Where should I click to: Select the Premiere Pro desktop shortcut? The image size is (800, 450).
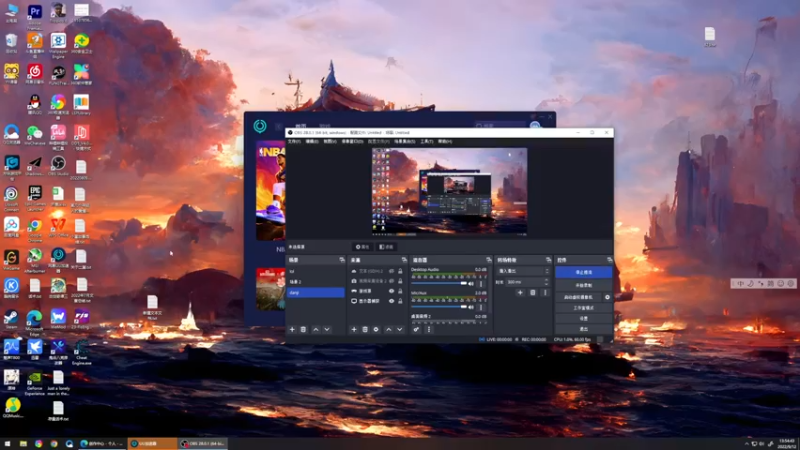[35, 15]
